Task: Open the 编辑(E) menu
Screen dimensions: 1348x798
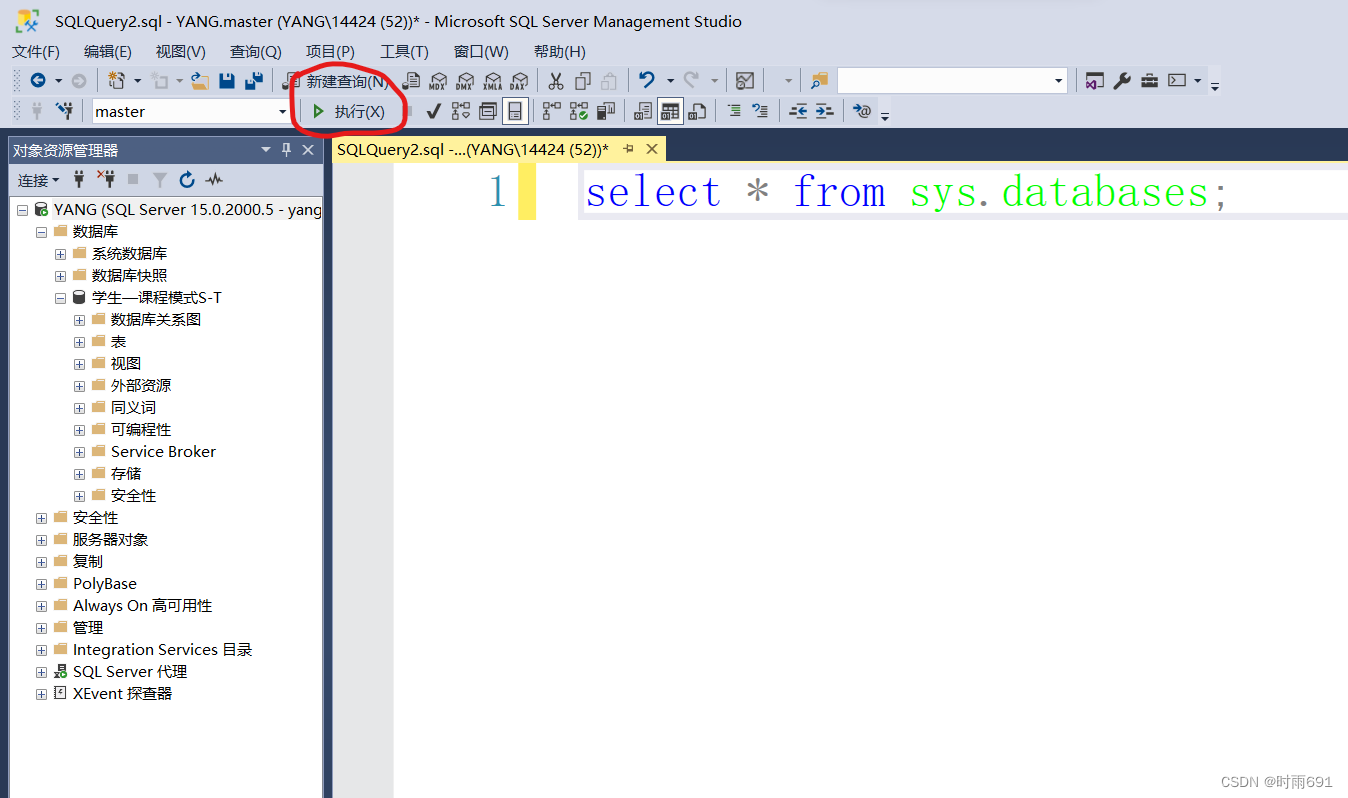Action: [108, 51]
